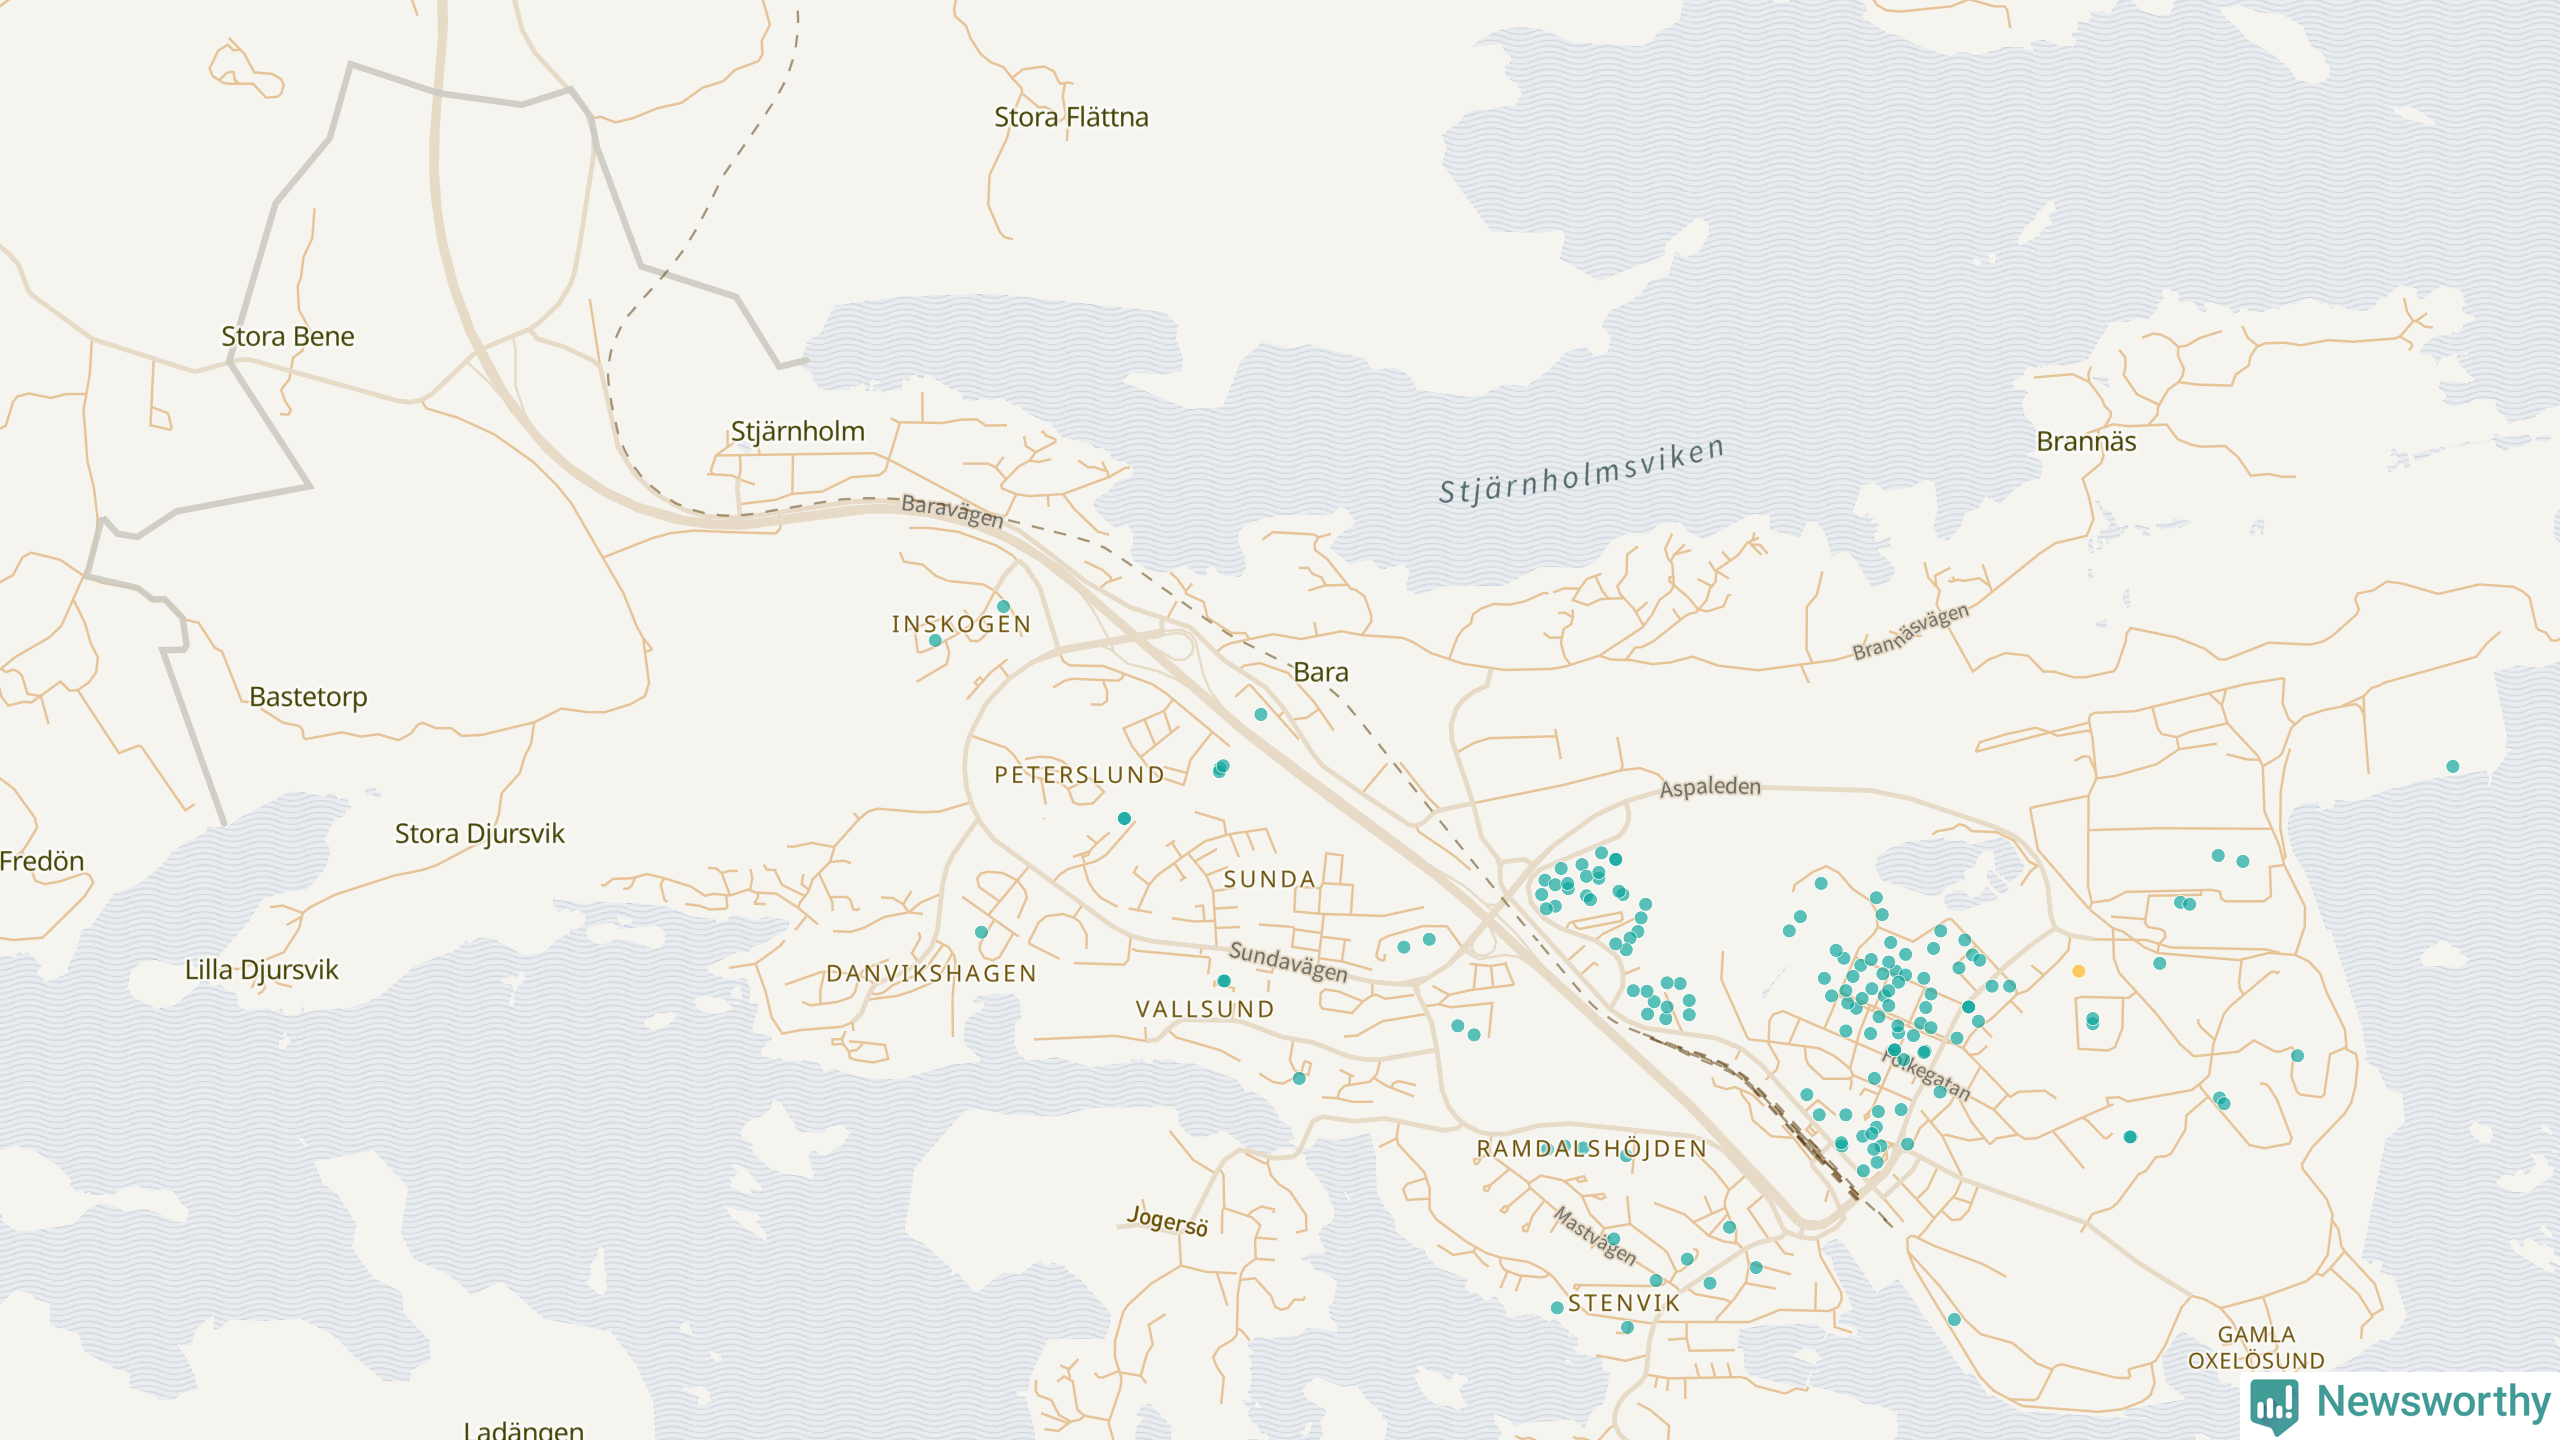The height and width of the screenshot is (1440, 2560).
Task: Click the Stjärnholm place label
Action: click(x=797, y=431)
